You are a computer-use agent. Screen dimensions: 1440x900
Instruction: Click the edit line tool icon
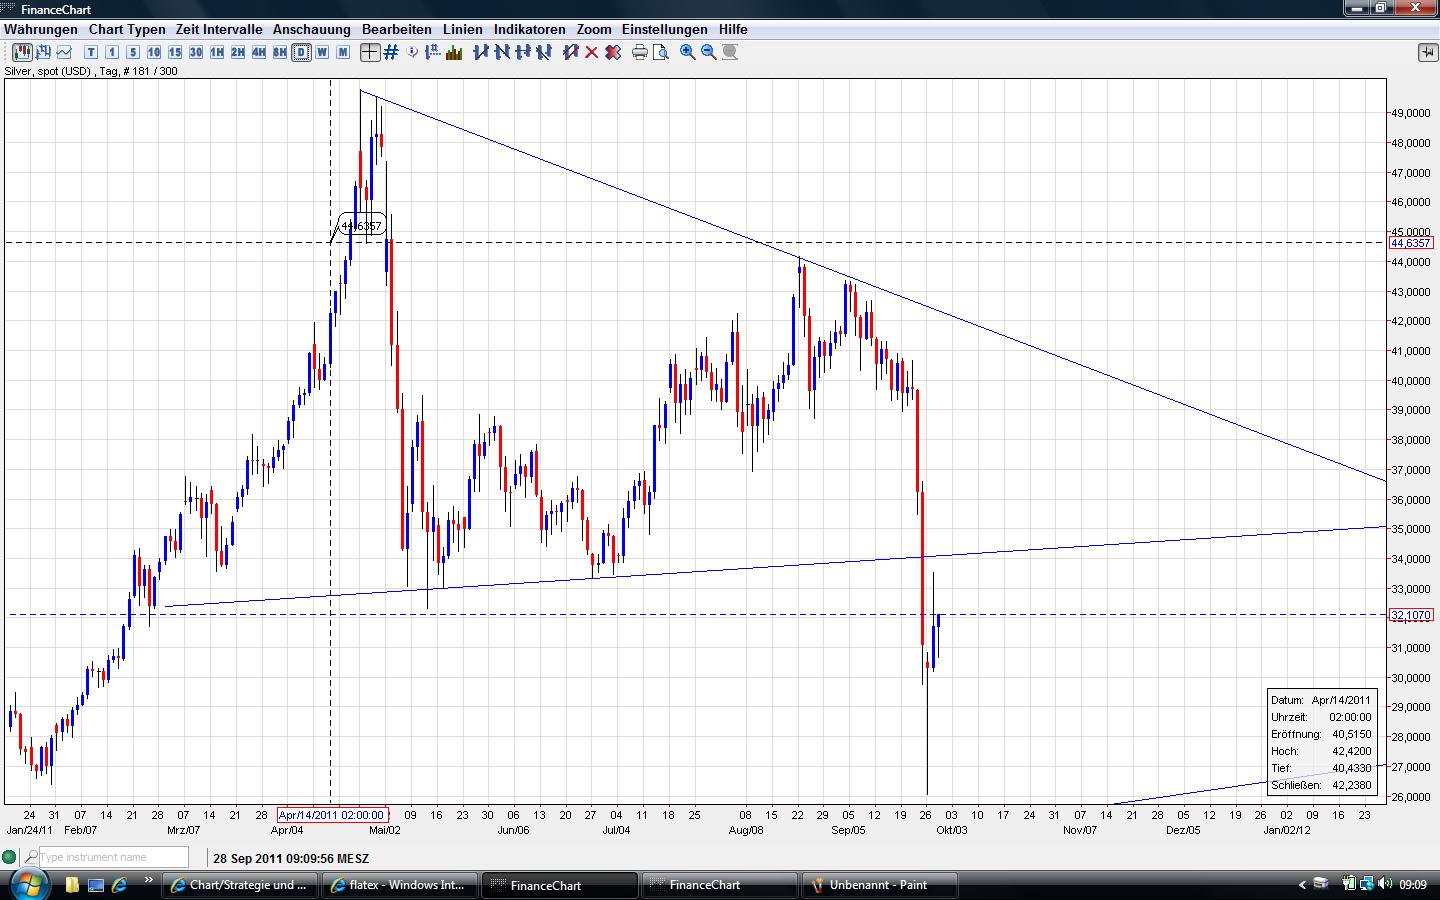pyautogui.click(x=571, y=52)
